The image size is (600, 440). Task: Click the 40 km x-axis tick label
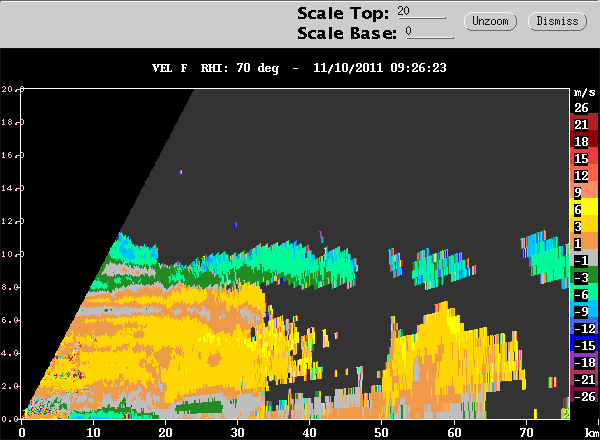[309, 431]
